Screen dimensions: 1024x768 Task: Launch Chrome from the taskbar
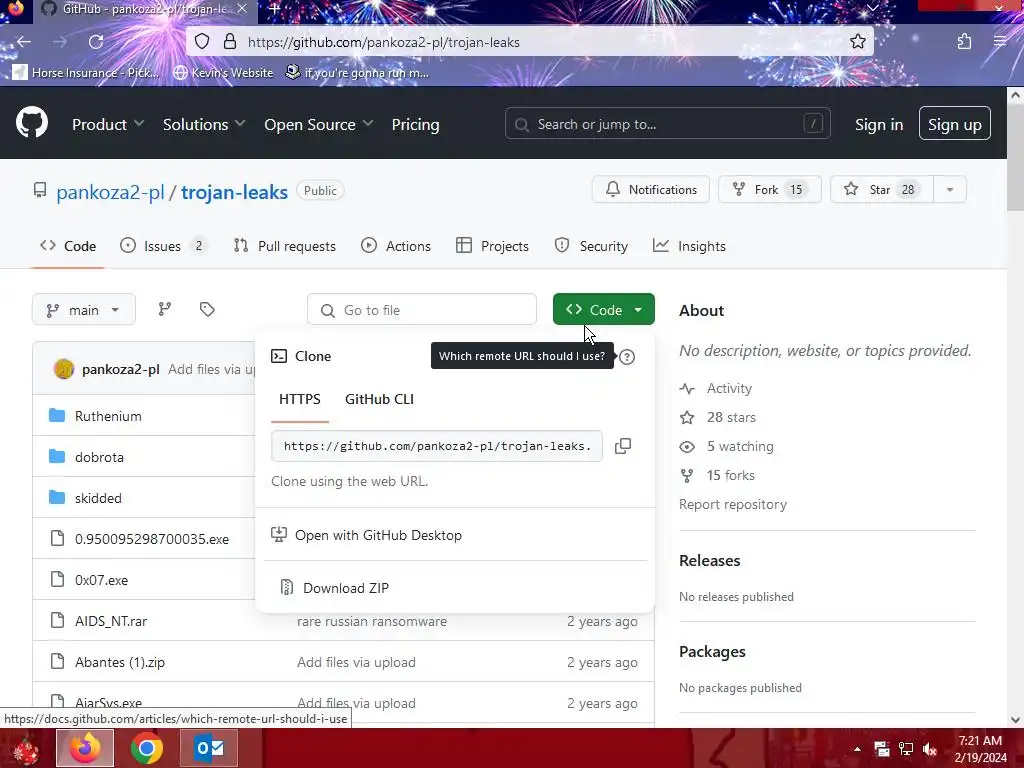point(146,748)
